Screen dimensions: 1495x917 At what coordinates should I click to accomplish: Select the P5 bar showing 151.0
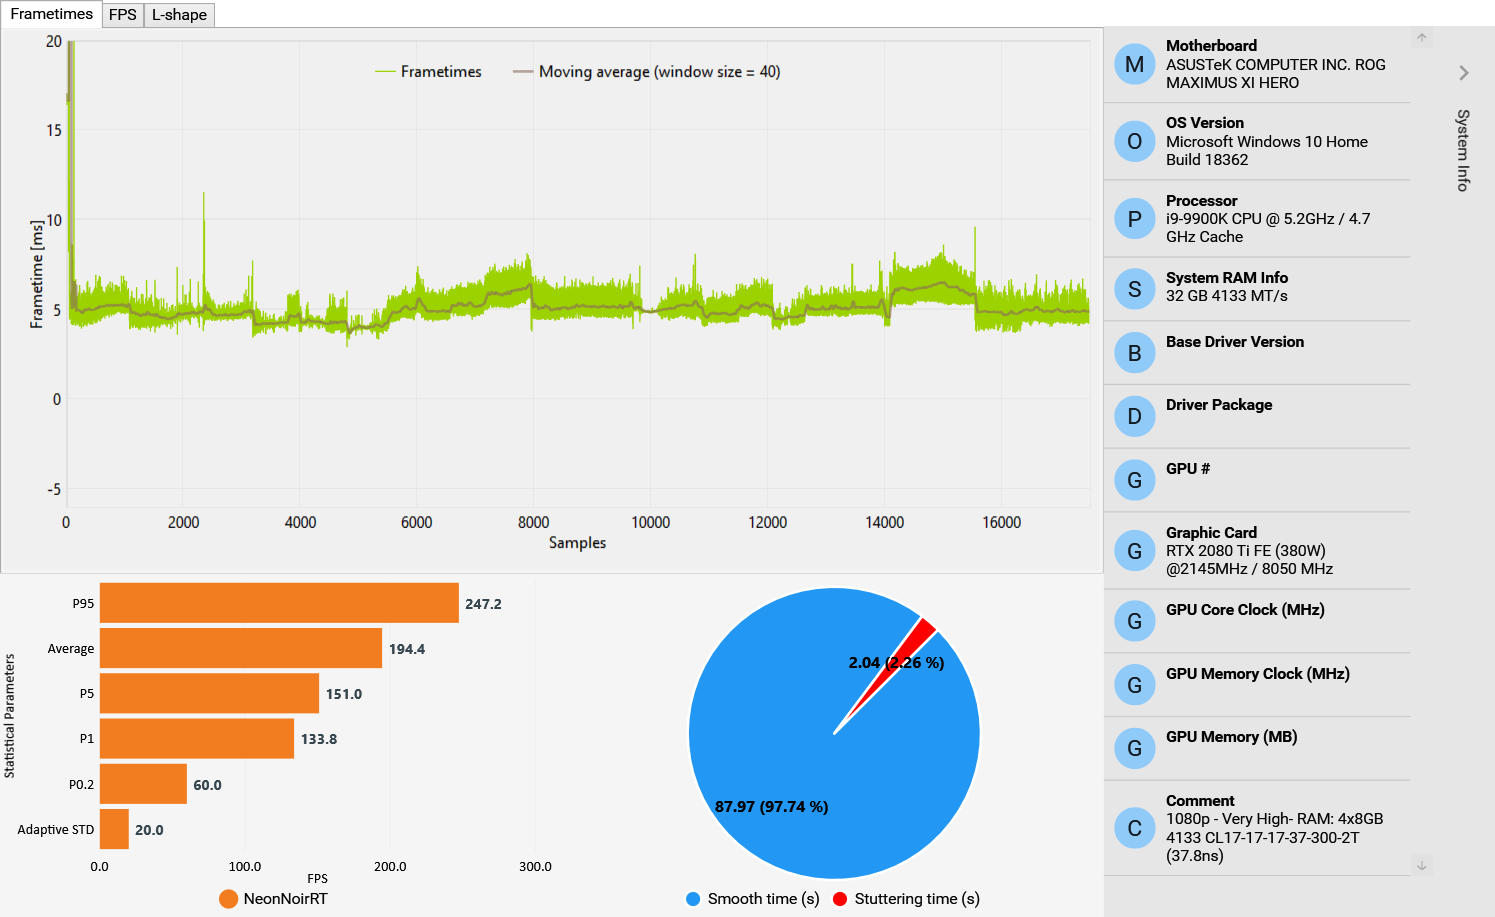coord(209,693)
